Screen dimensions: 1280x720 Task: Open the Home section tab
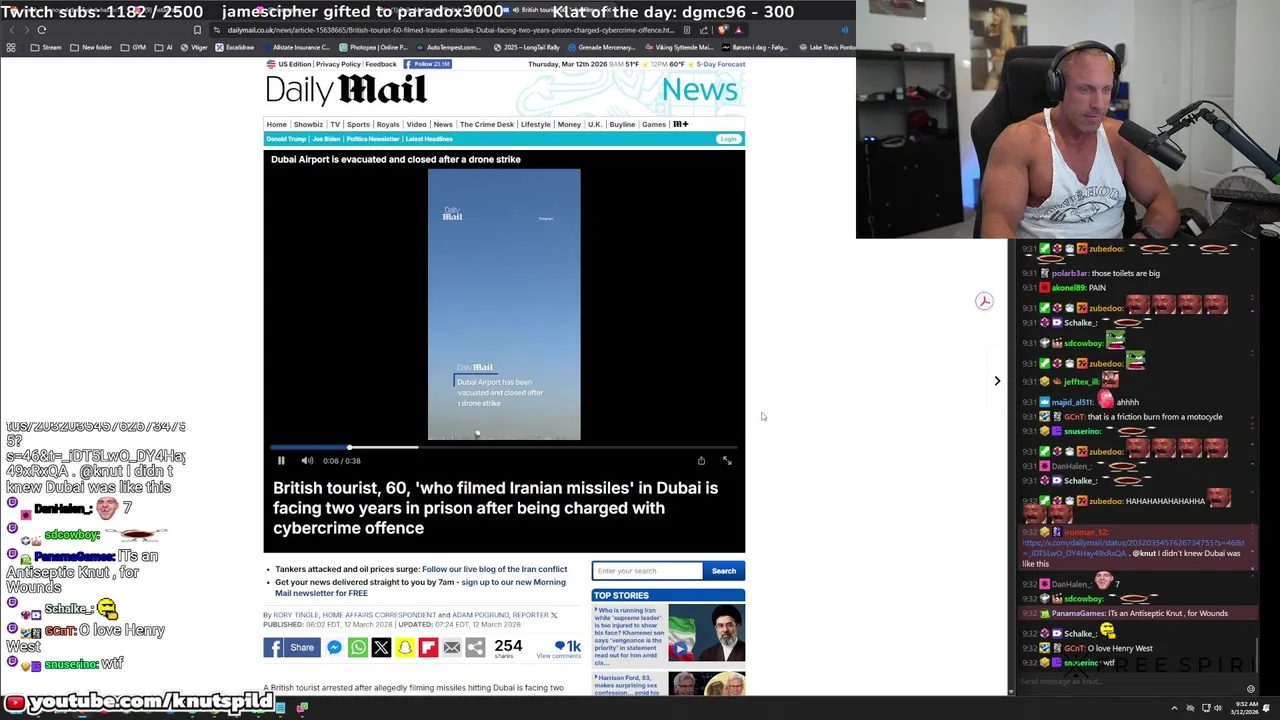coord(277,124)
